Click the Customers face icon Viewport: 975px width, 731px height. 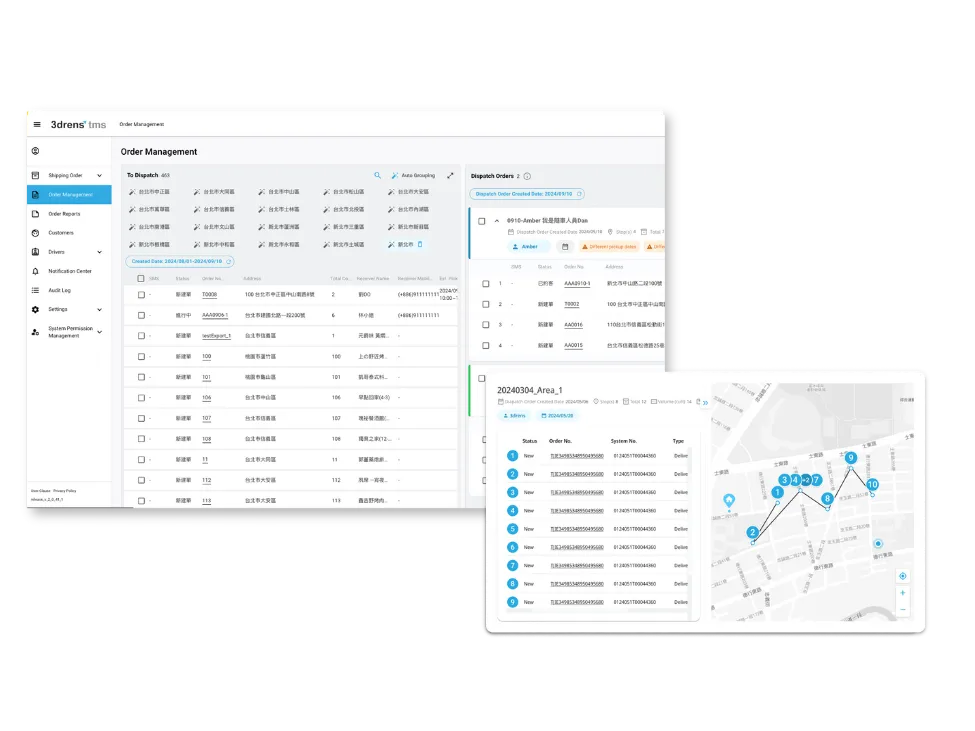35,233
